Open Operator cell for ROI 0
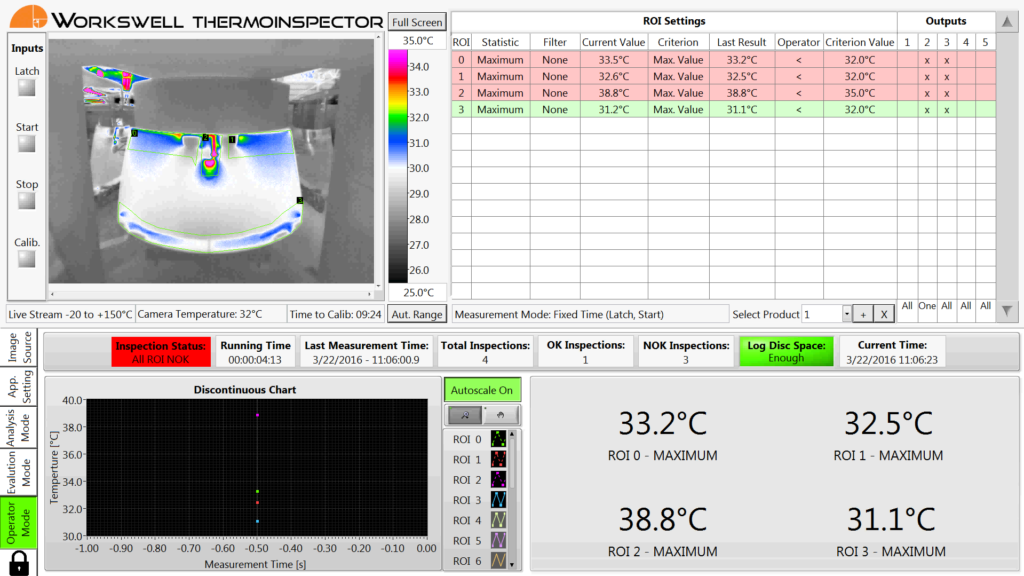This screenshot has height=576, width=1024. click(x=799, y=60)
